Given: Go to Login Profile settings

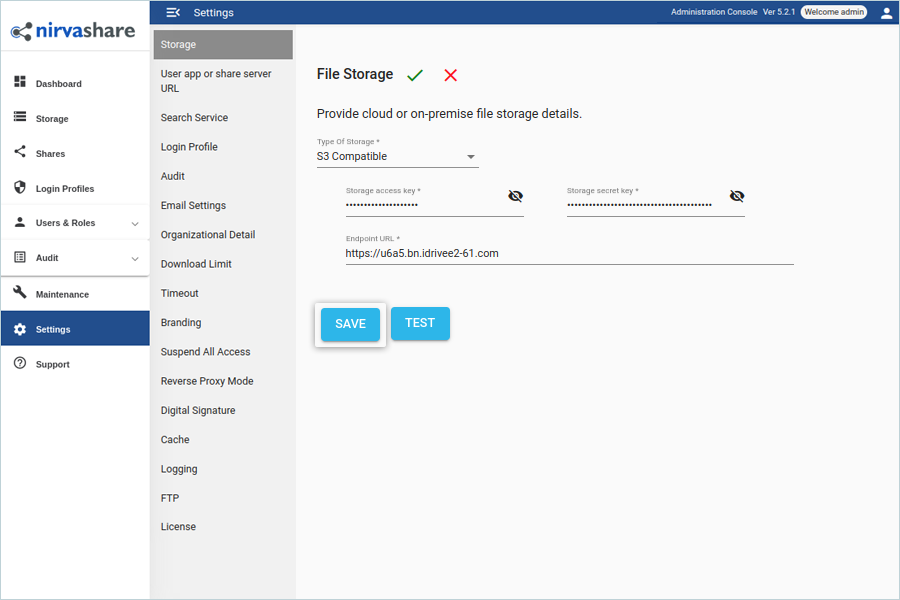Looking at the screenshot, I should (189, 147).
